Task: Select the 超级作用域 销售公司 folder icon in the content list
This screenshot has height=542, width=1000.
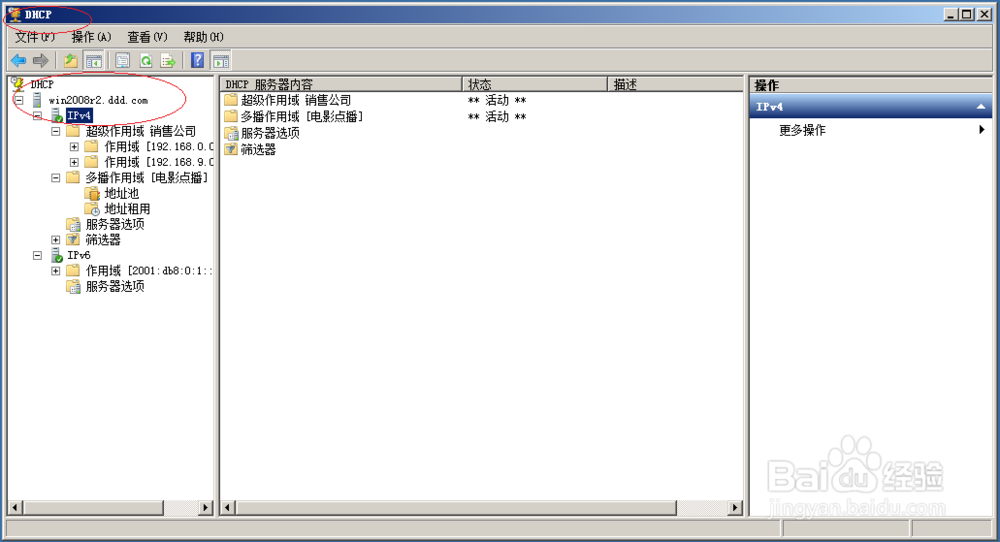Action: tap(231, 100)
